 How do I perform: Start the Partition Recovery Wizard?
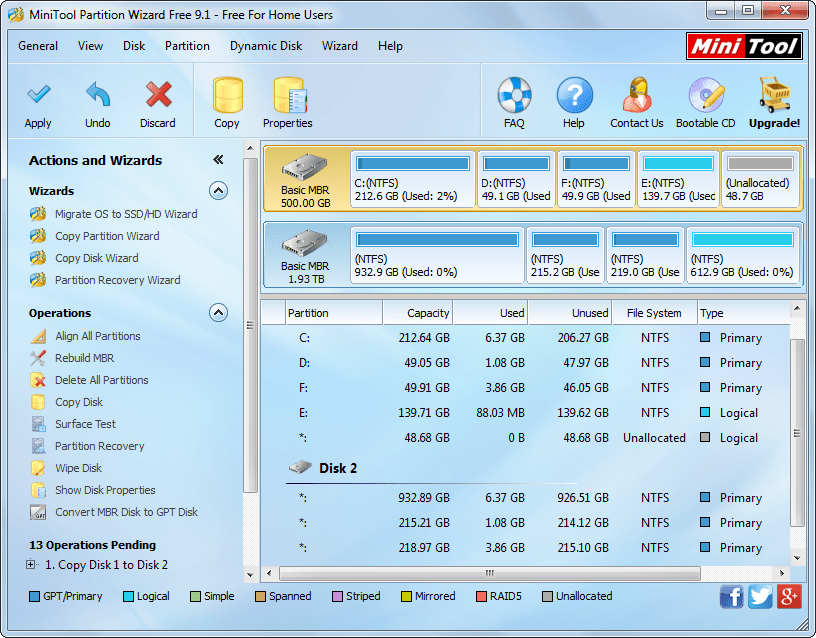[x=118, y=280]
